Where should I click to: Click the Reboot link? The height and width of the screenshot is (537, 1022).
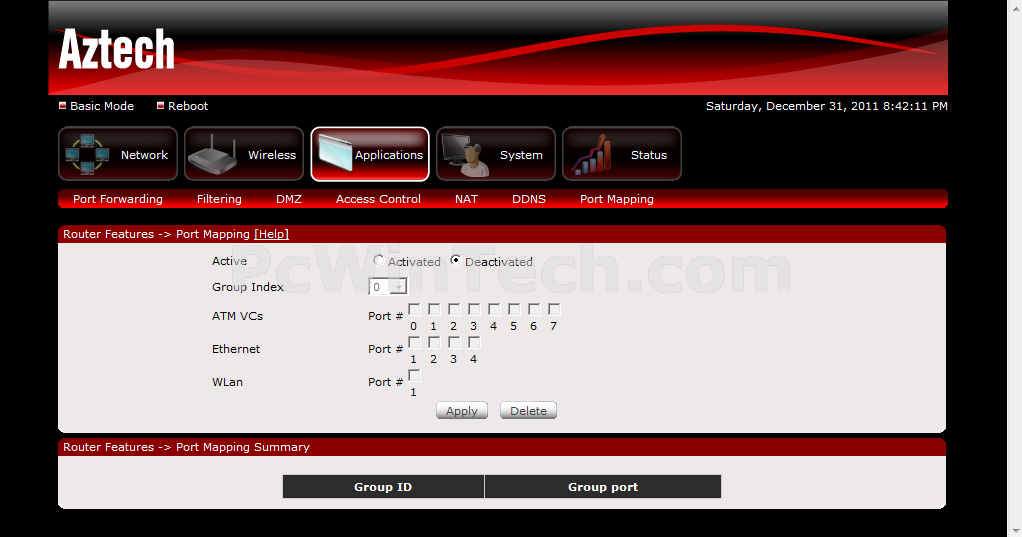click(x=188, y=106)
